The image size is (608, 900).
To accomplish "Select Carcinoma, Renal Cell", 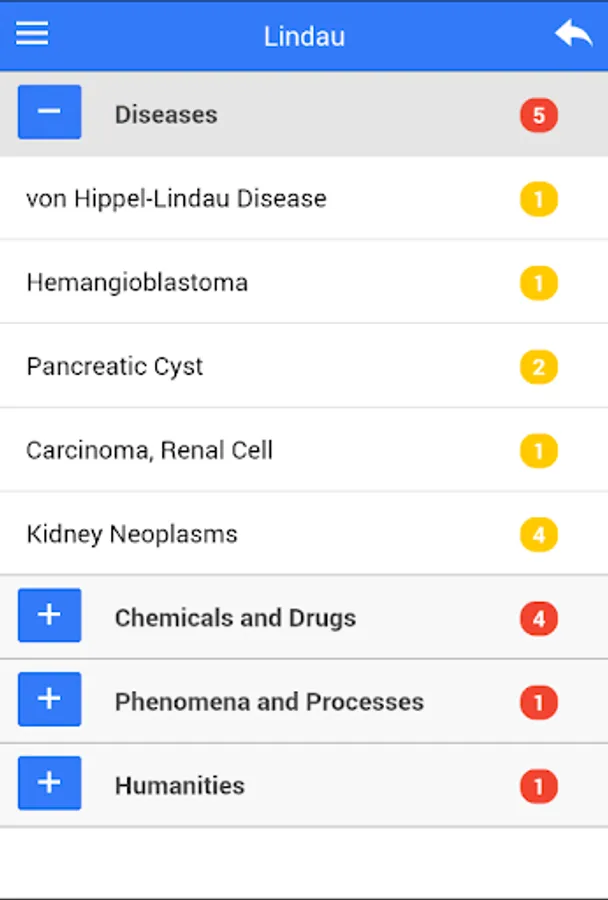I will tap(150, 450).
